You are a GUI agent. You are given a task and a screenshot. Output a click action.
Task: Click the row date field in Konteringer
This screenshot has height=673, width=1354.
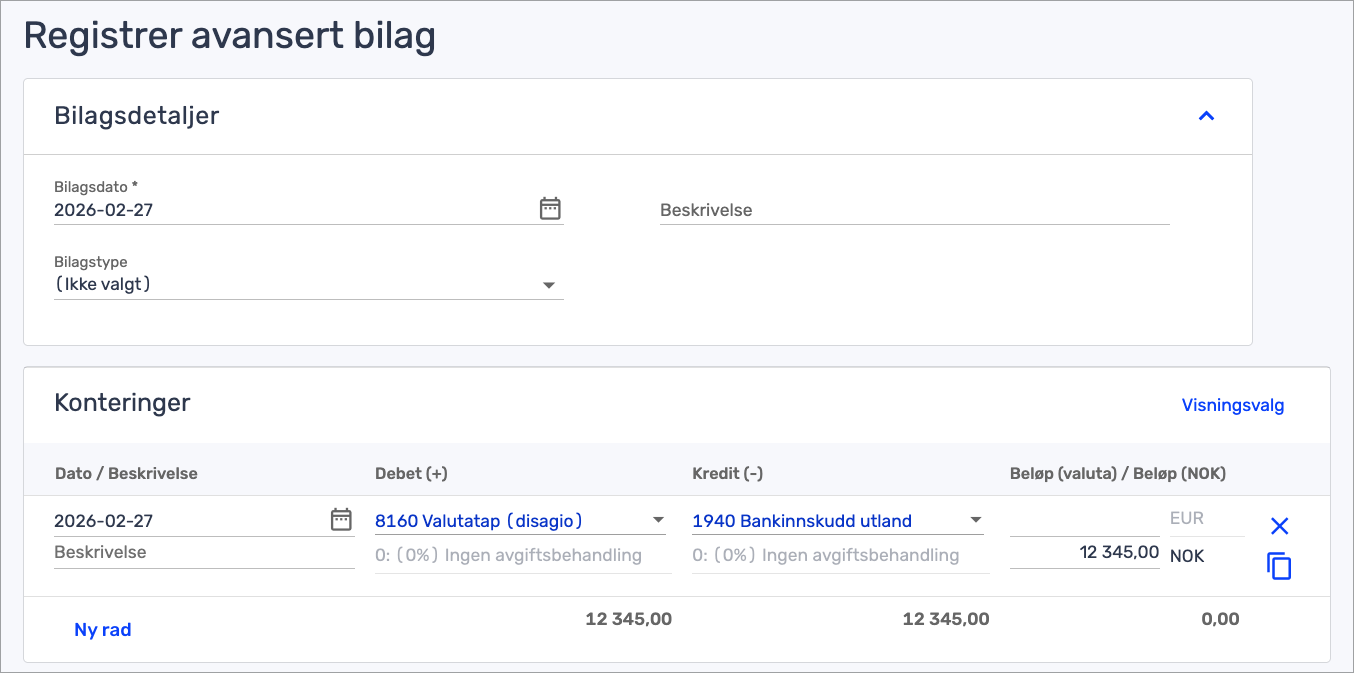(x=188, y=520)
